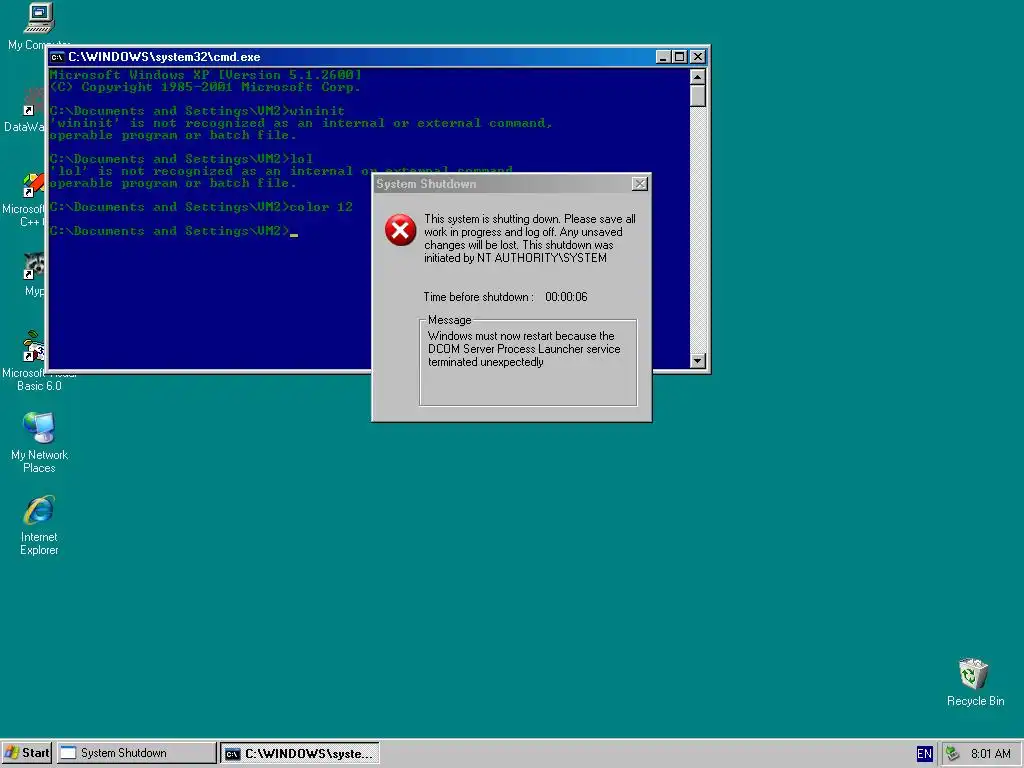Click the cmd scrollbar up arrow
The image size is (1024, 768).
(x=697, y=76)
